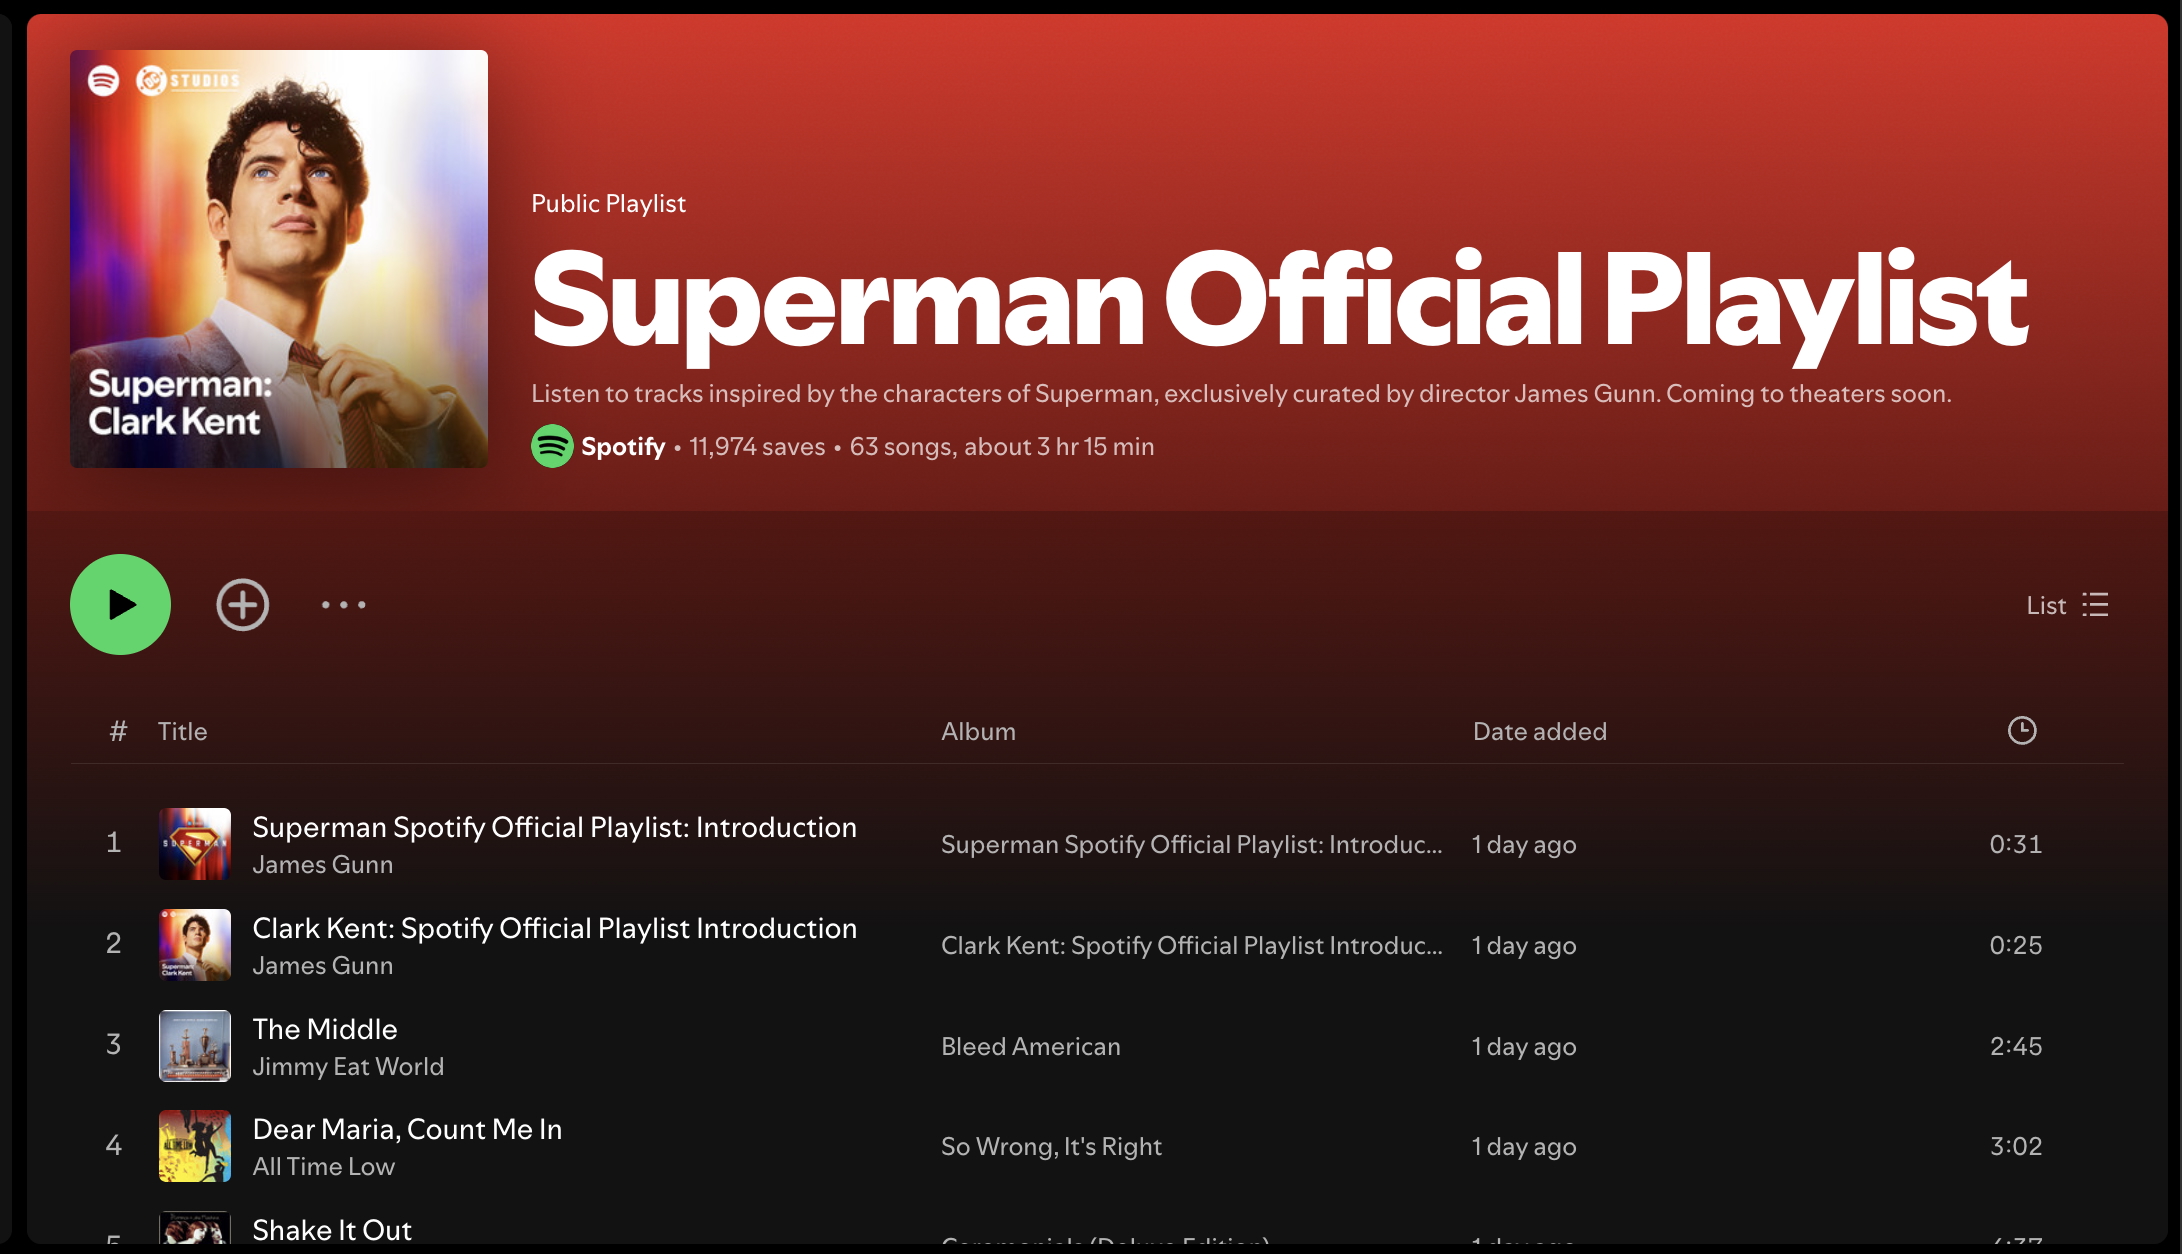The width and height of the screenshot is (2182, 1254).
Task: Open List view options dropdown
Action: [2067, 605]
